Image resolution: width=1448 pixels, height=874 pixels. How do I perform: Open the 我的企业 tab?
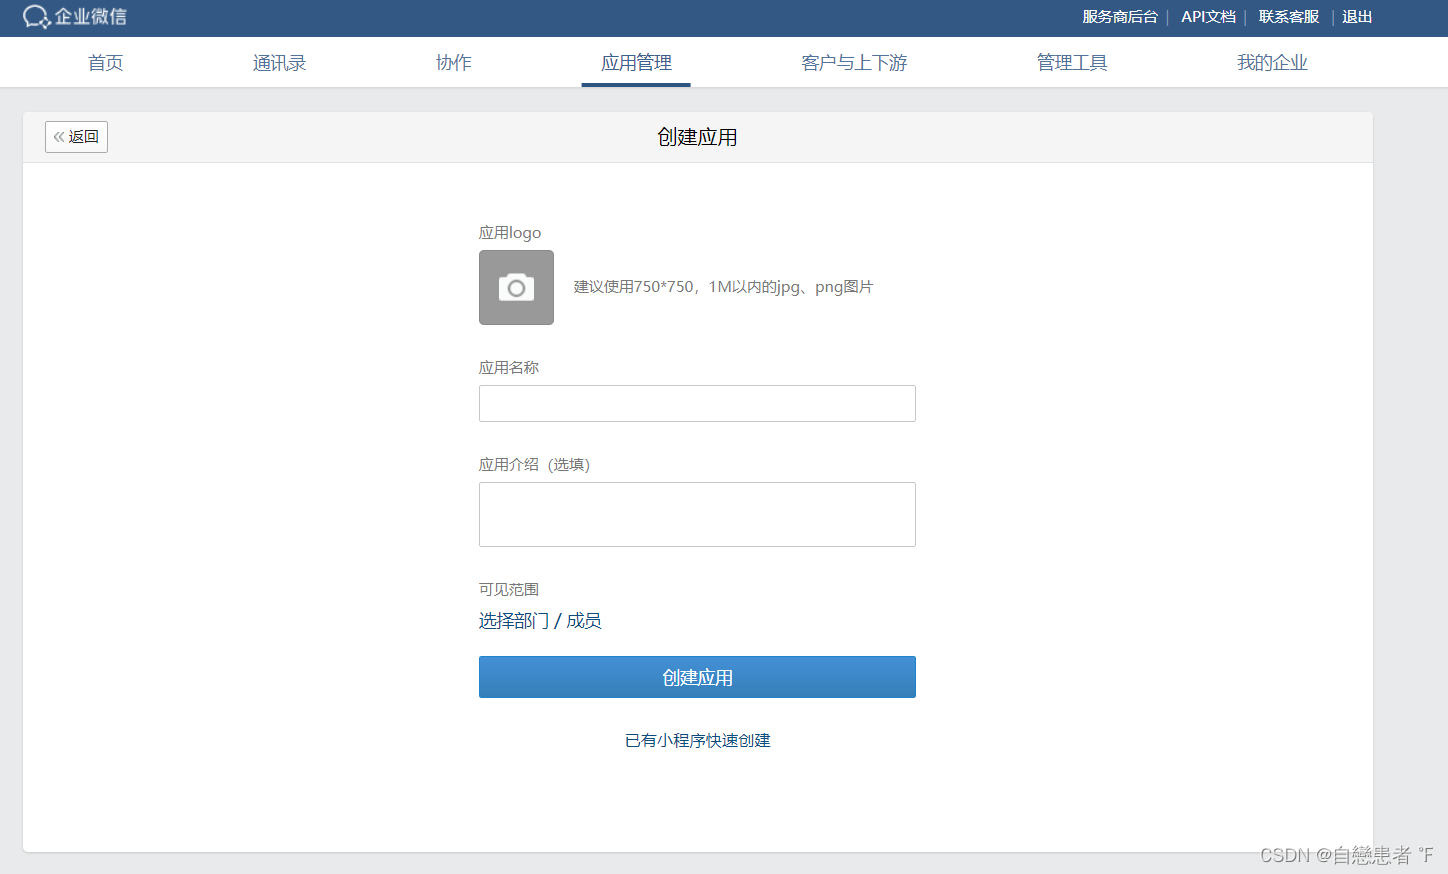1272,62
